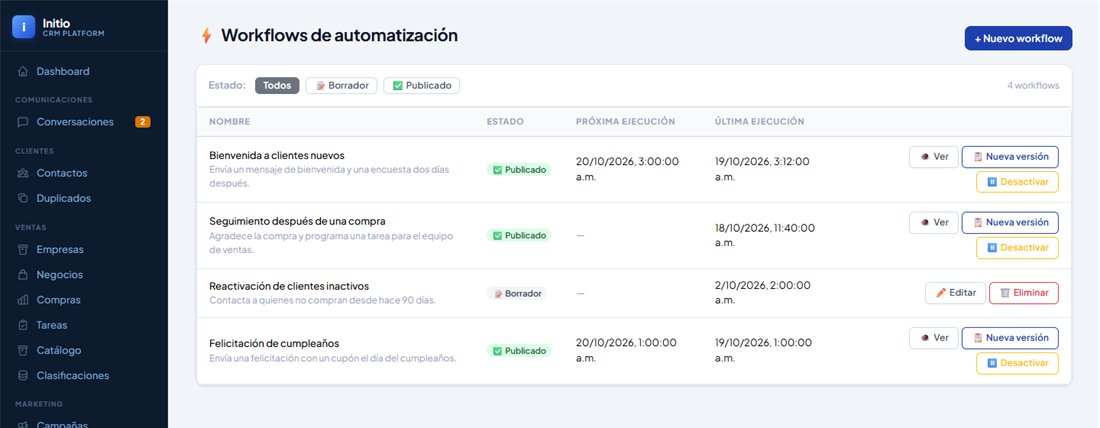The height and width of the screenshot is (428, 1100).
Task: Click the ÚLTIMA EJECUCIÓN column header
Action: (759, 122)
